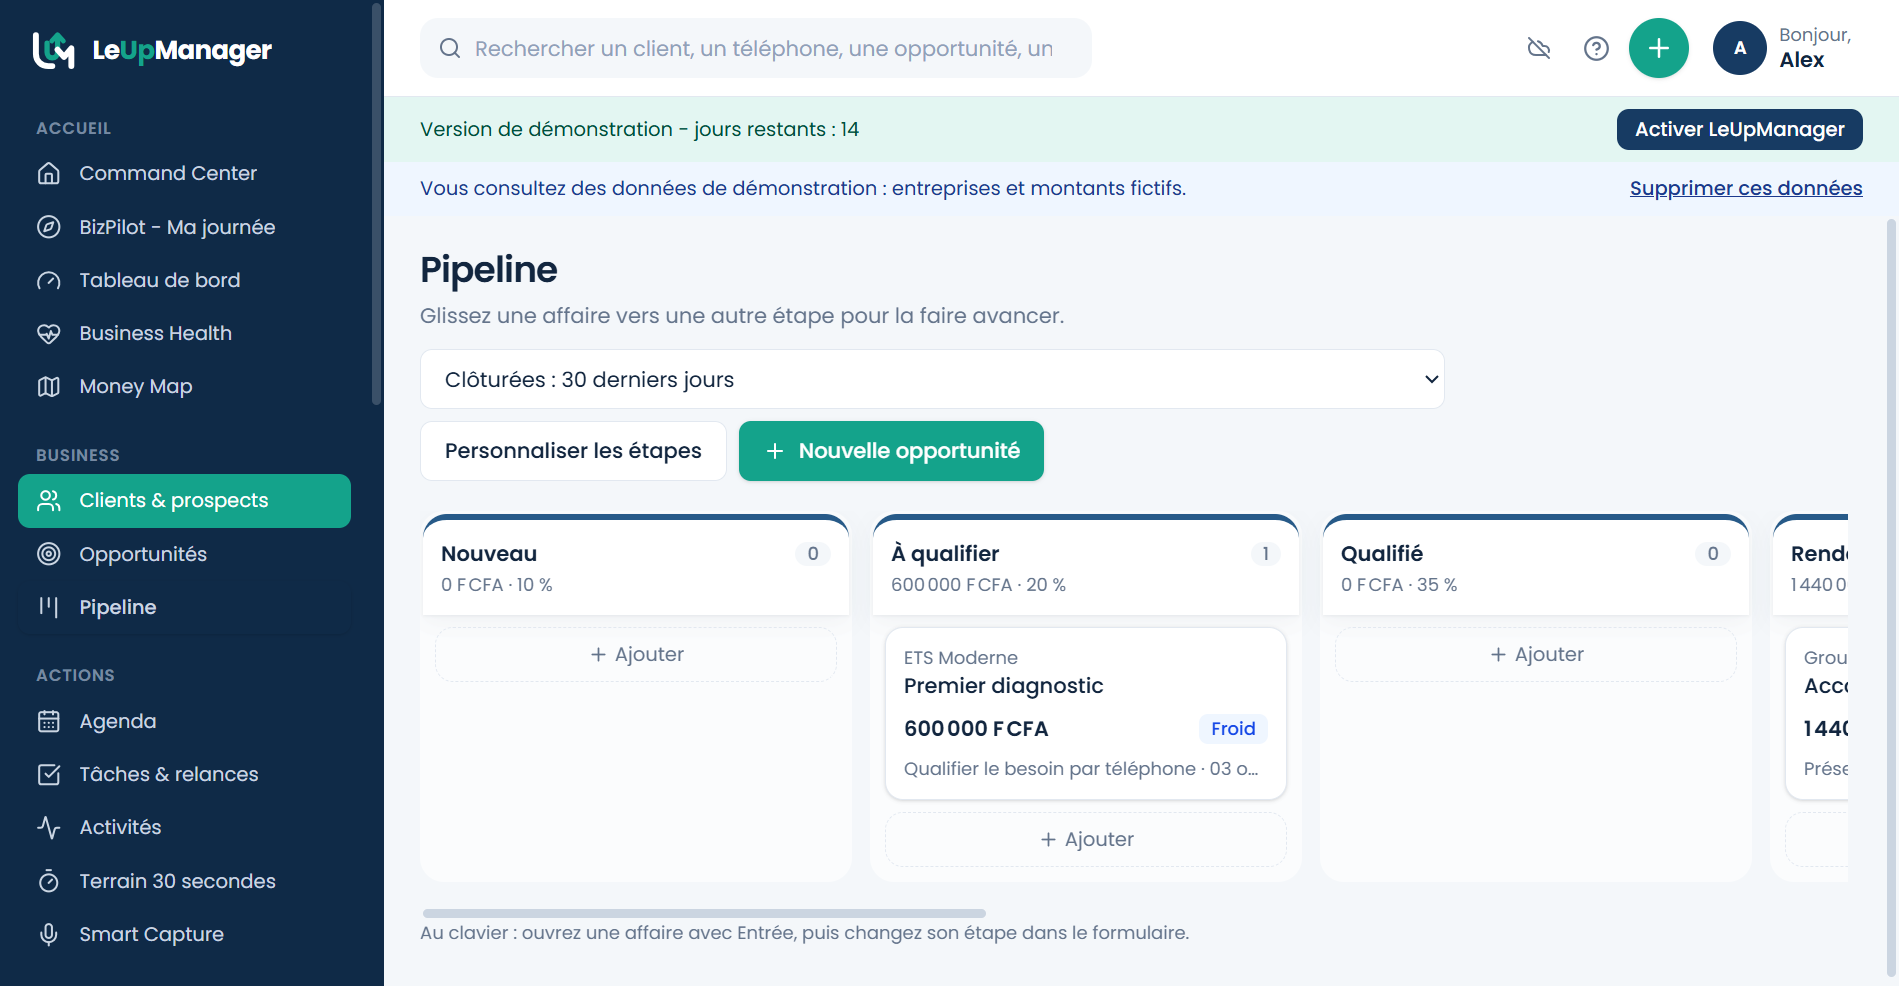The image size is (1899, 986).
Task: Click Supprimer ces données link
Action: coord(1746,188)
